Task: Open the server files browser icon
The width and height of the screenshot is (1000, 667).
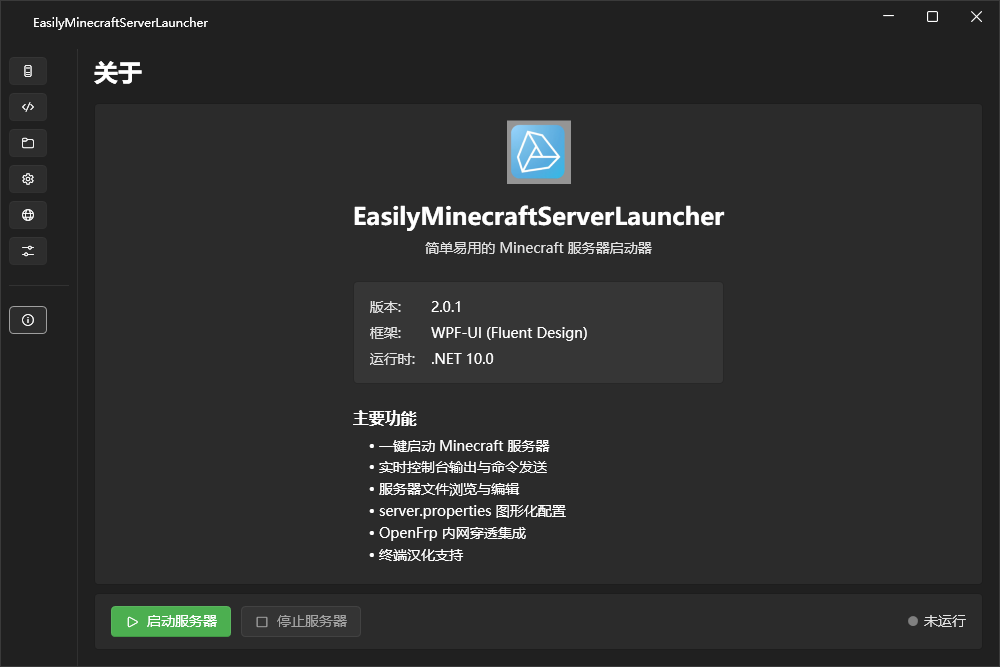Action: point(27,142)
